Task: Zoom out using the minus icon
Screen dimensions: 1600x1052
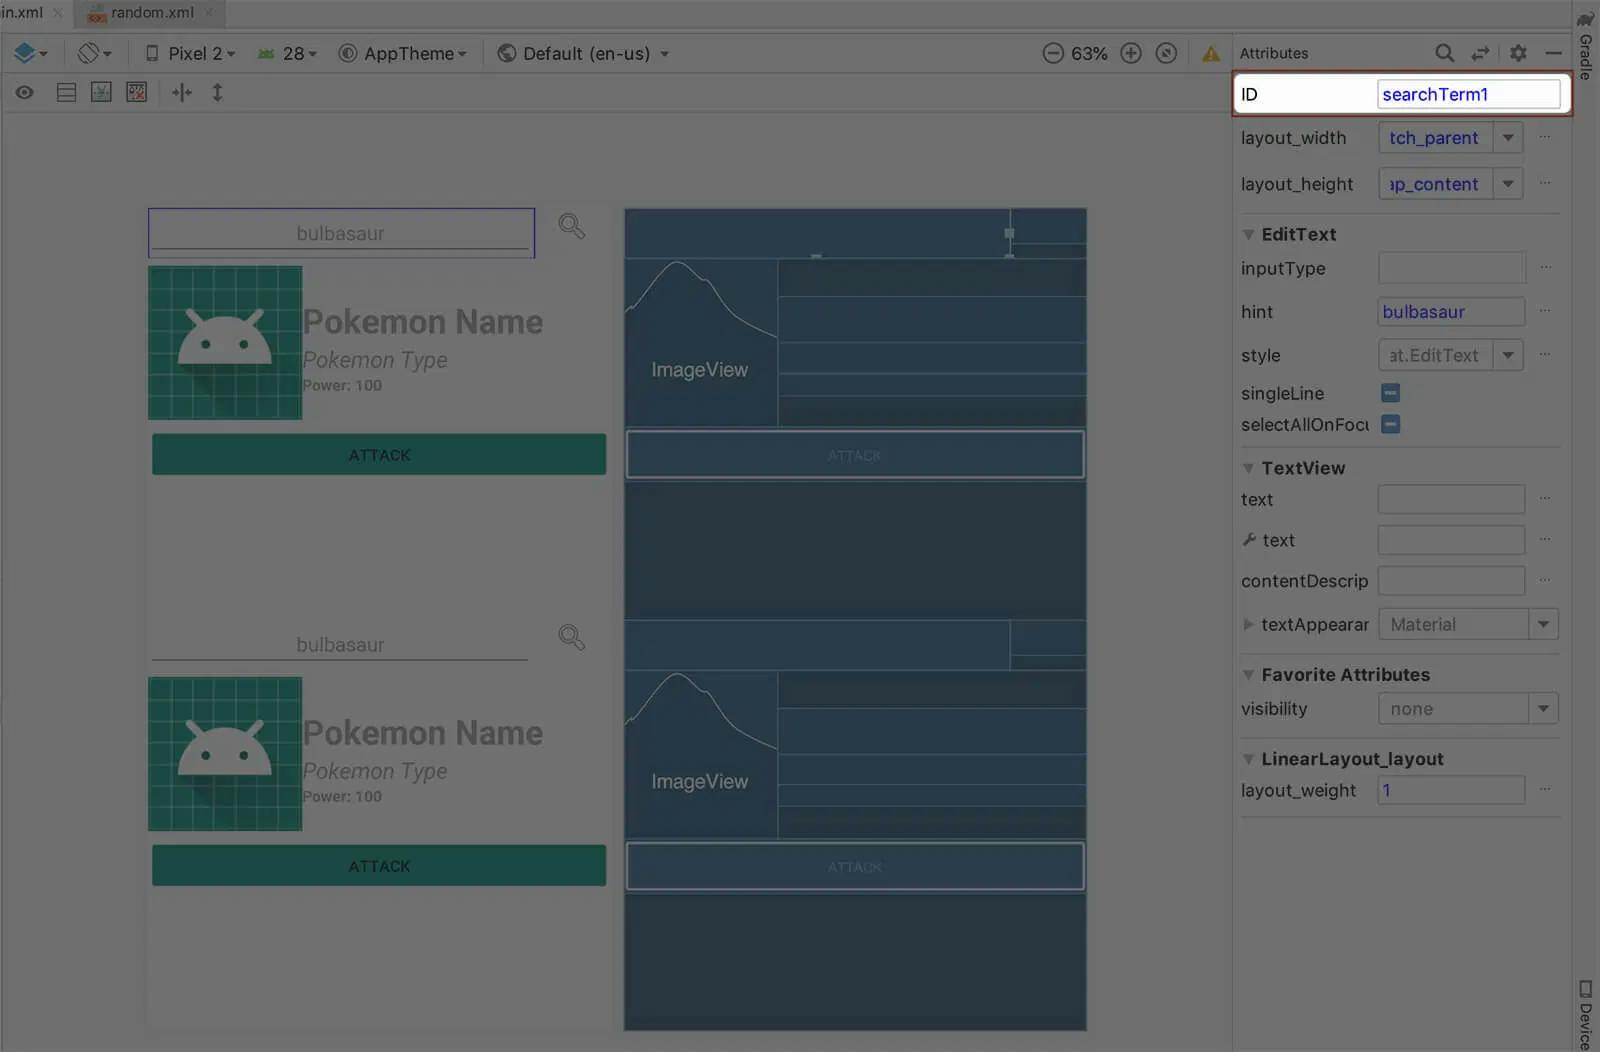Action: pyautogui.click(x=1053, y=53)
